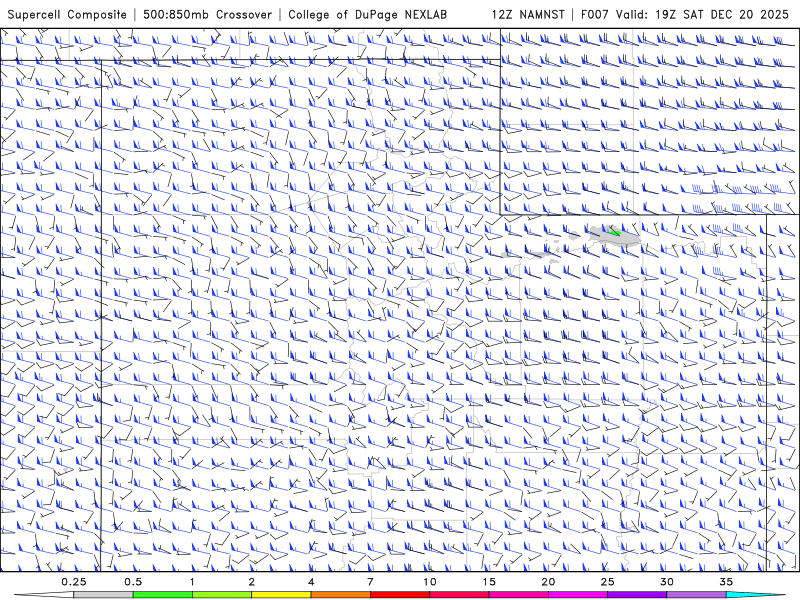Click the crimson 10–15 legend segment
Viewport: 800px width, 600px height.
click(459, 595)
